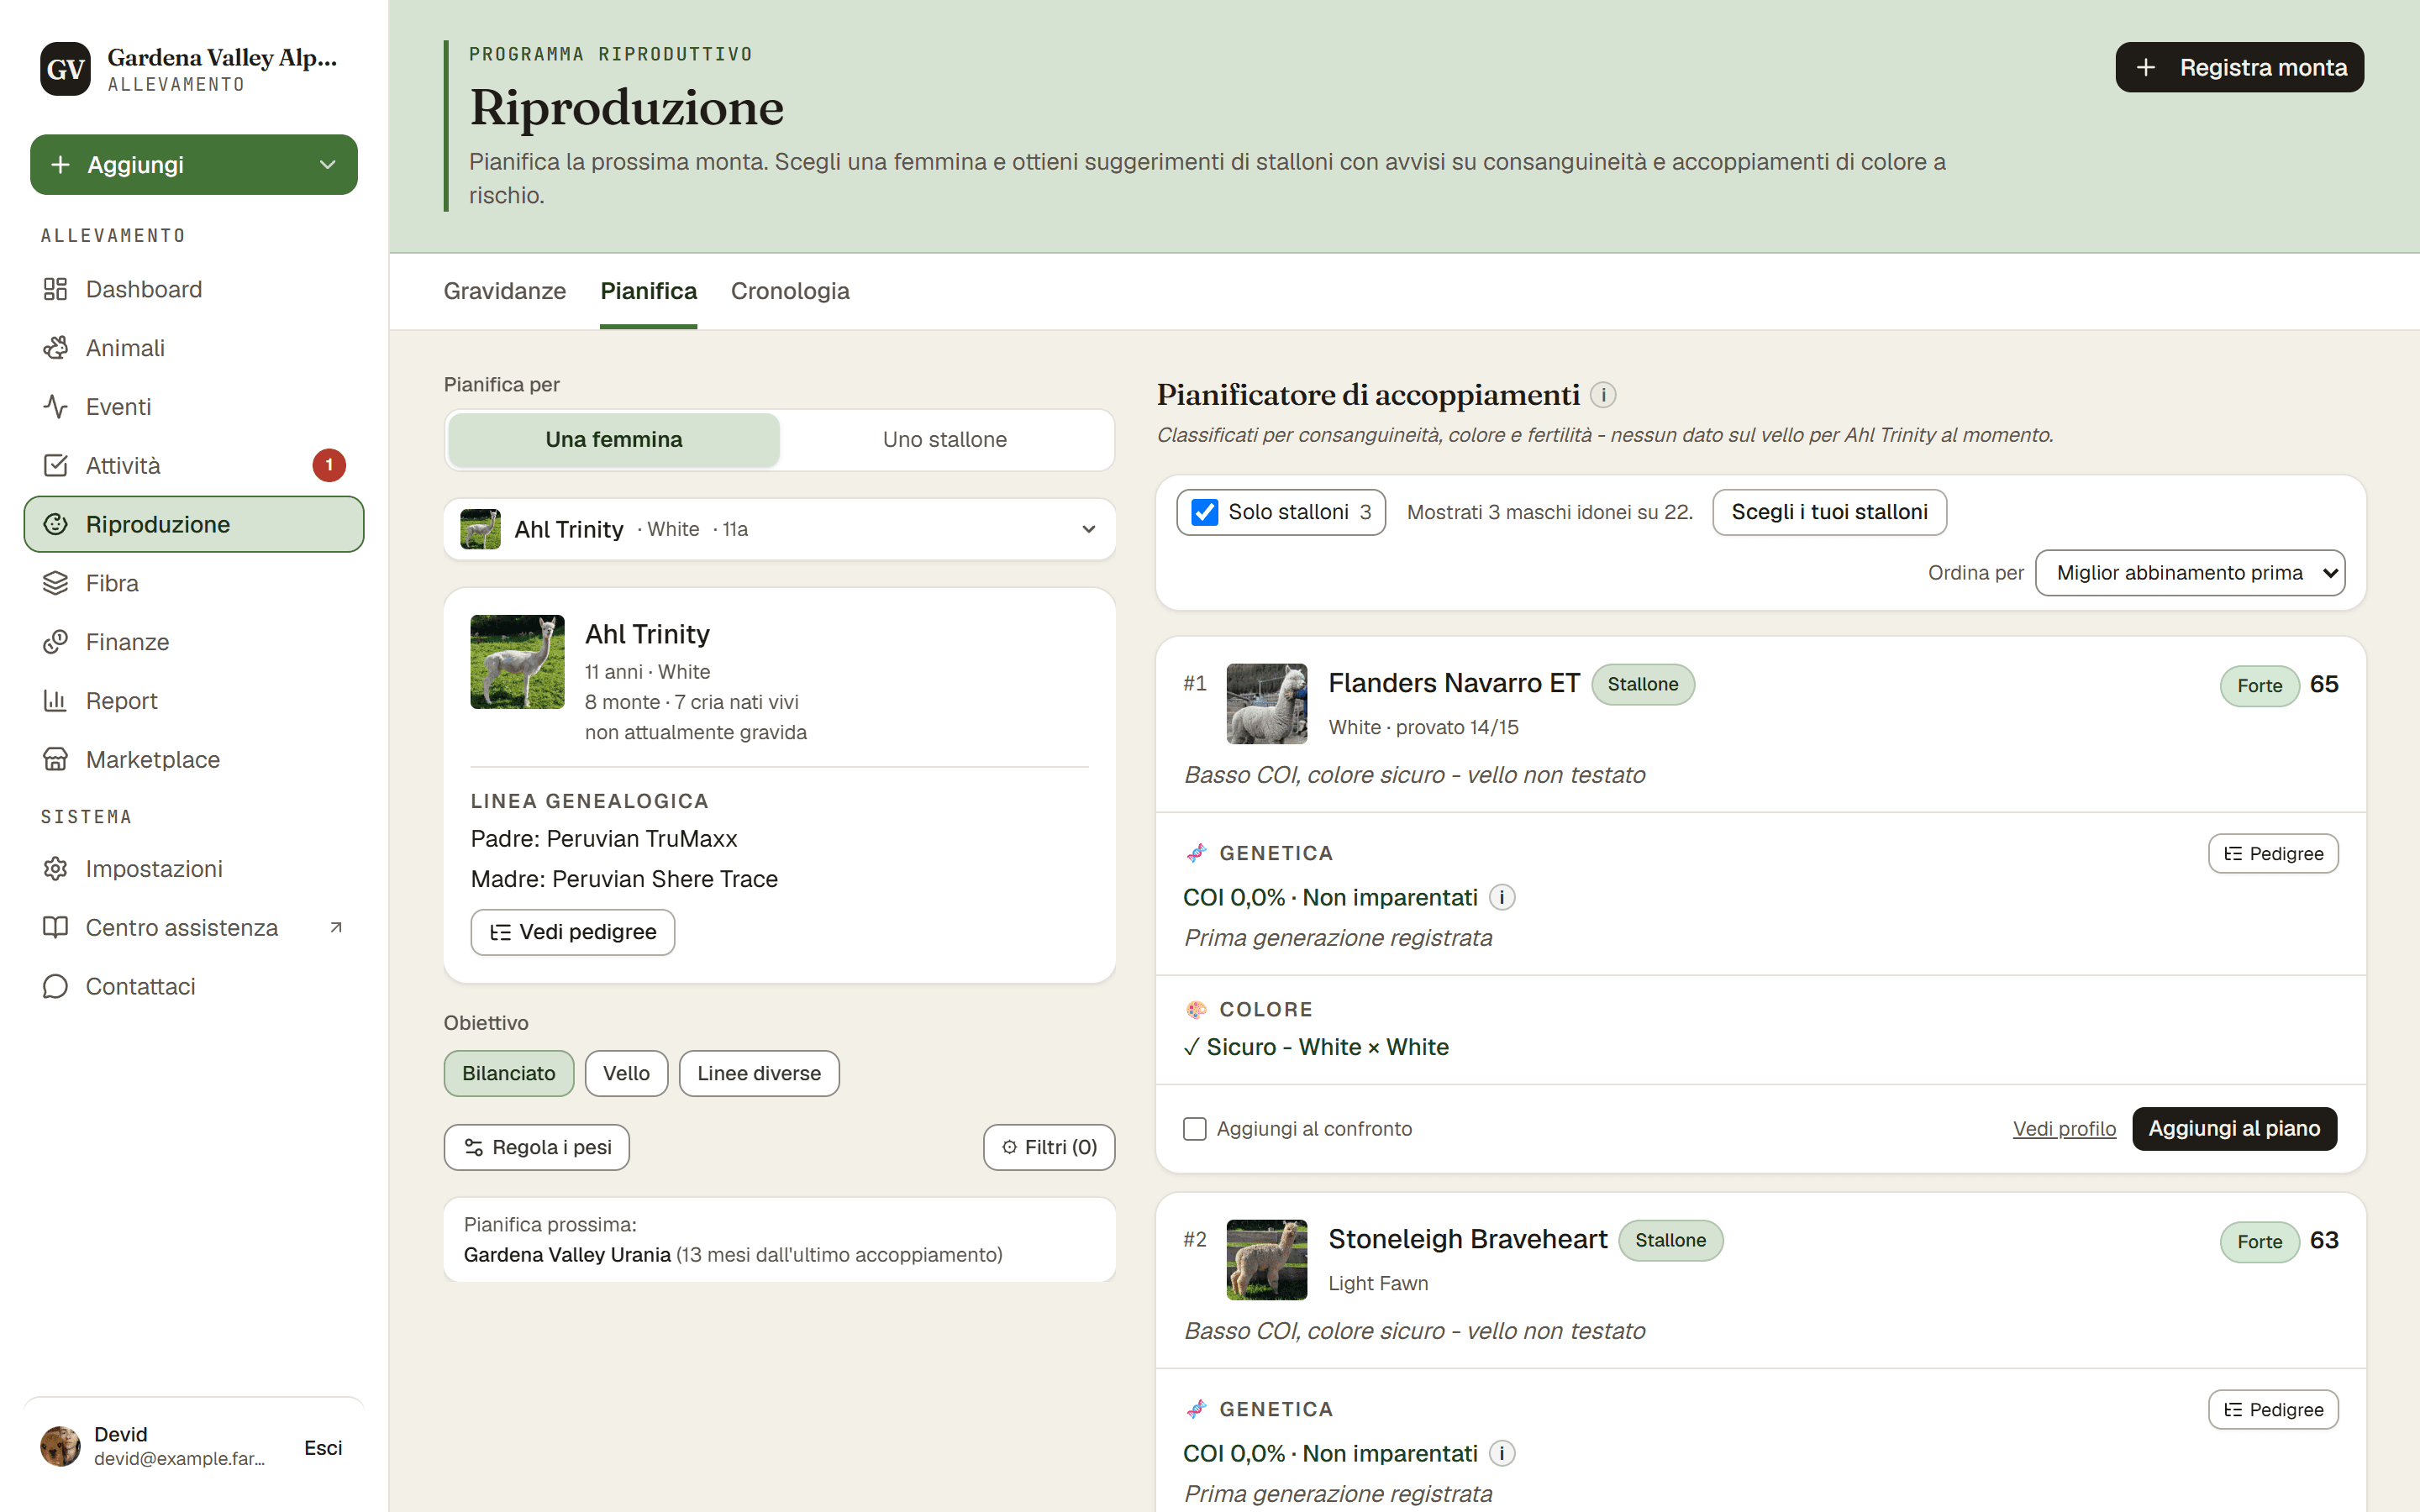Select the Linee diverse objective chip
This screenshot has width=2420, height=1512.
tap(759, 1073)
